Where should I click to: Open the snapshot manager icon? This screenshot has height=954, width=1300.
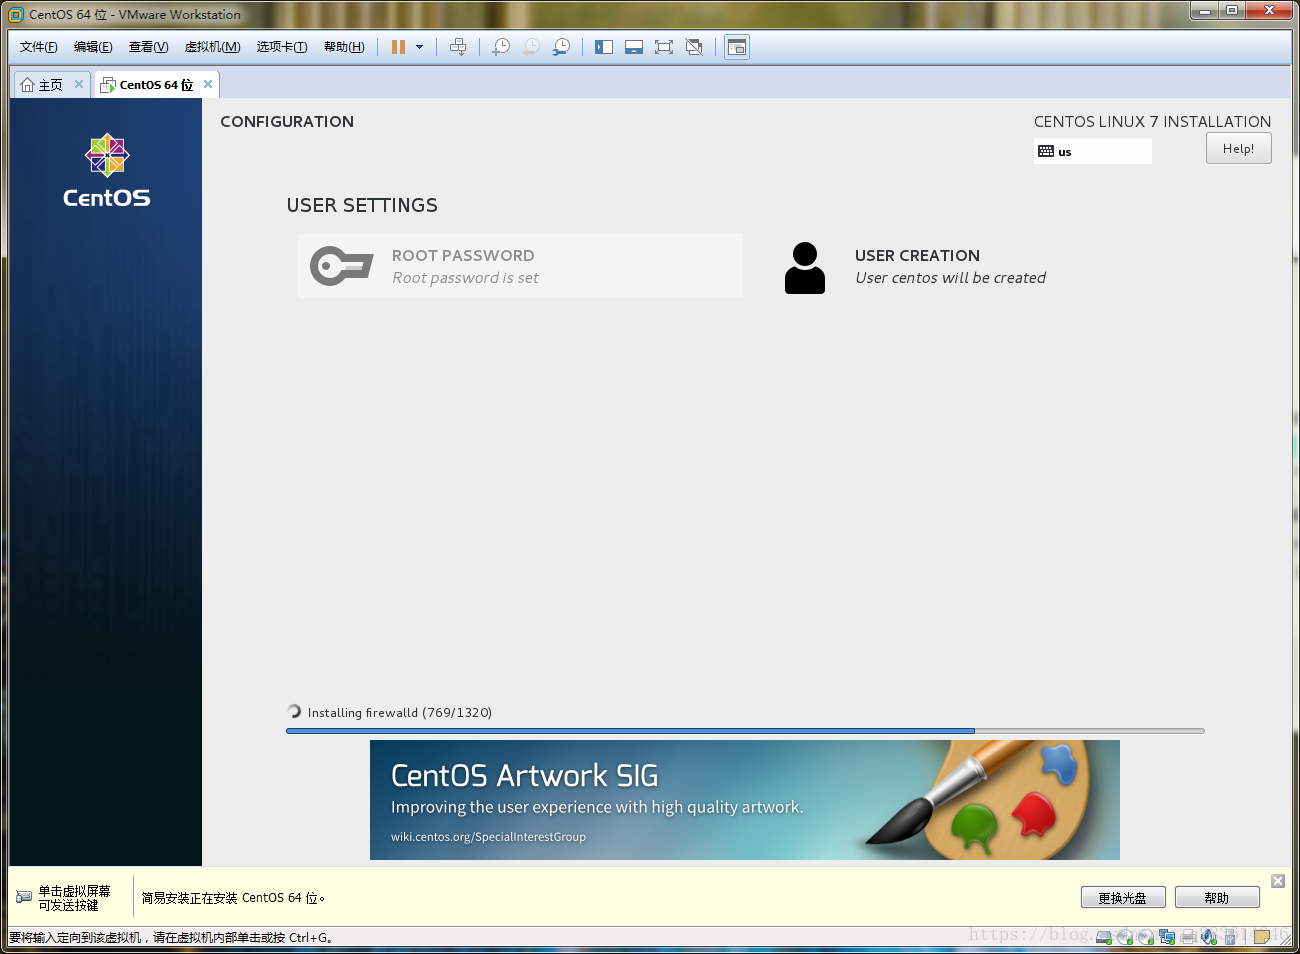click(561, 47)
